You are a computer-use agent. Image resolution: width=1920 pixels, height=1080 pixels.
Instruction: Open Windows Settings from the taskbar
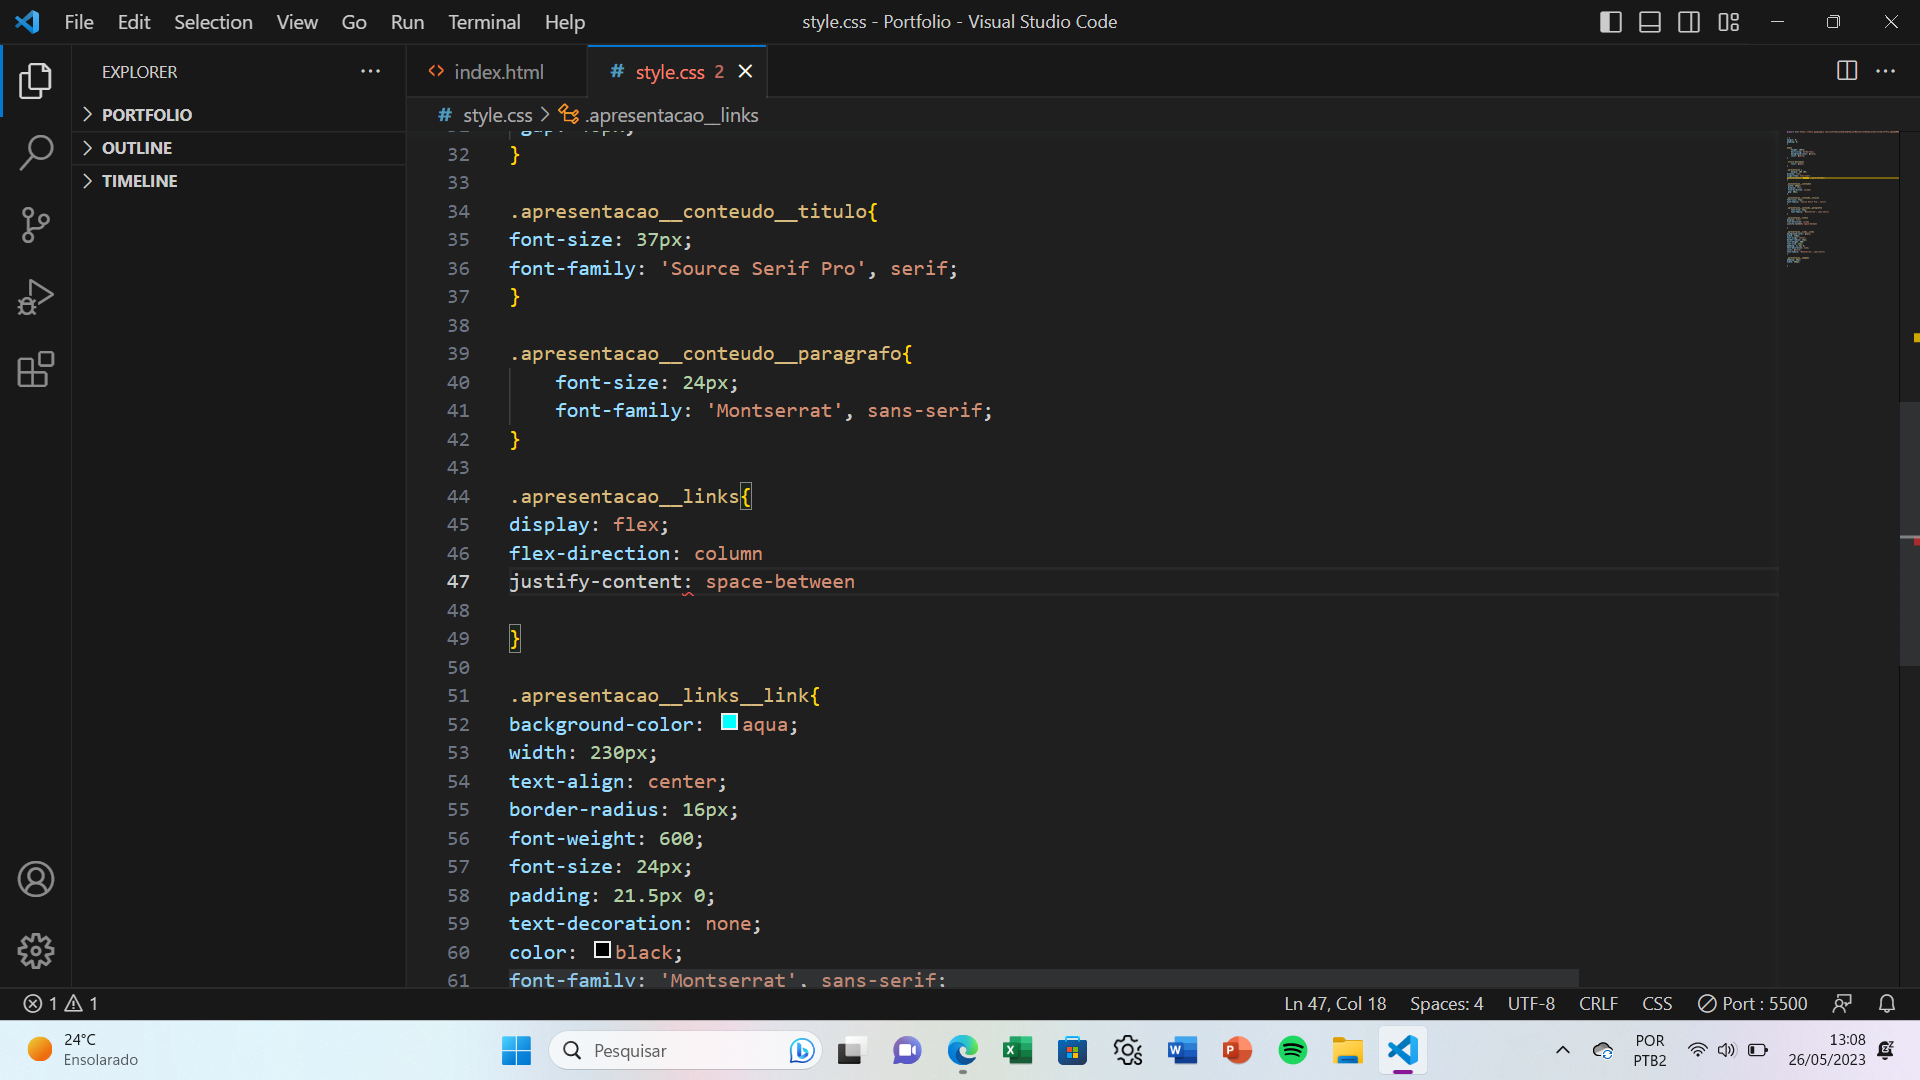pos(1127,1051)
